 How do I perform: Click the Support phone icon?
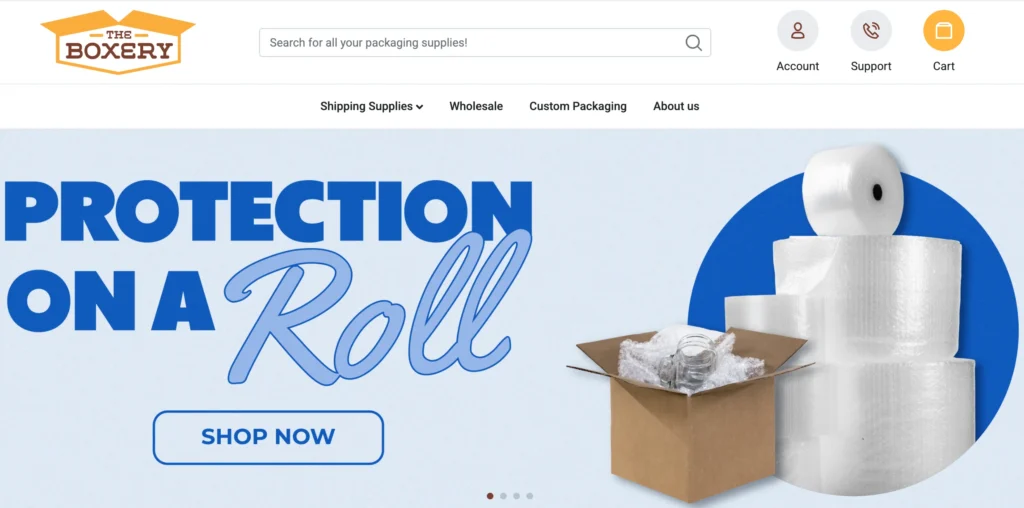coord(871,31)
